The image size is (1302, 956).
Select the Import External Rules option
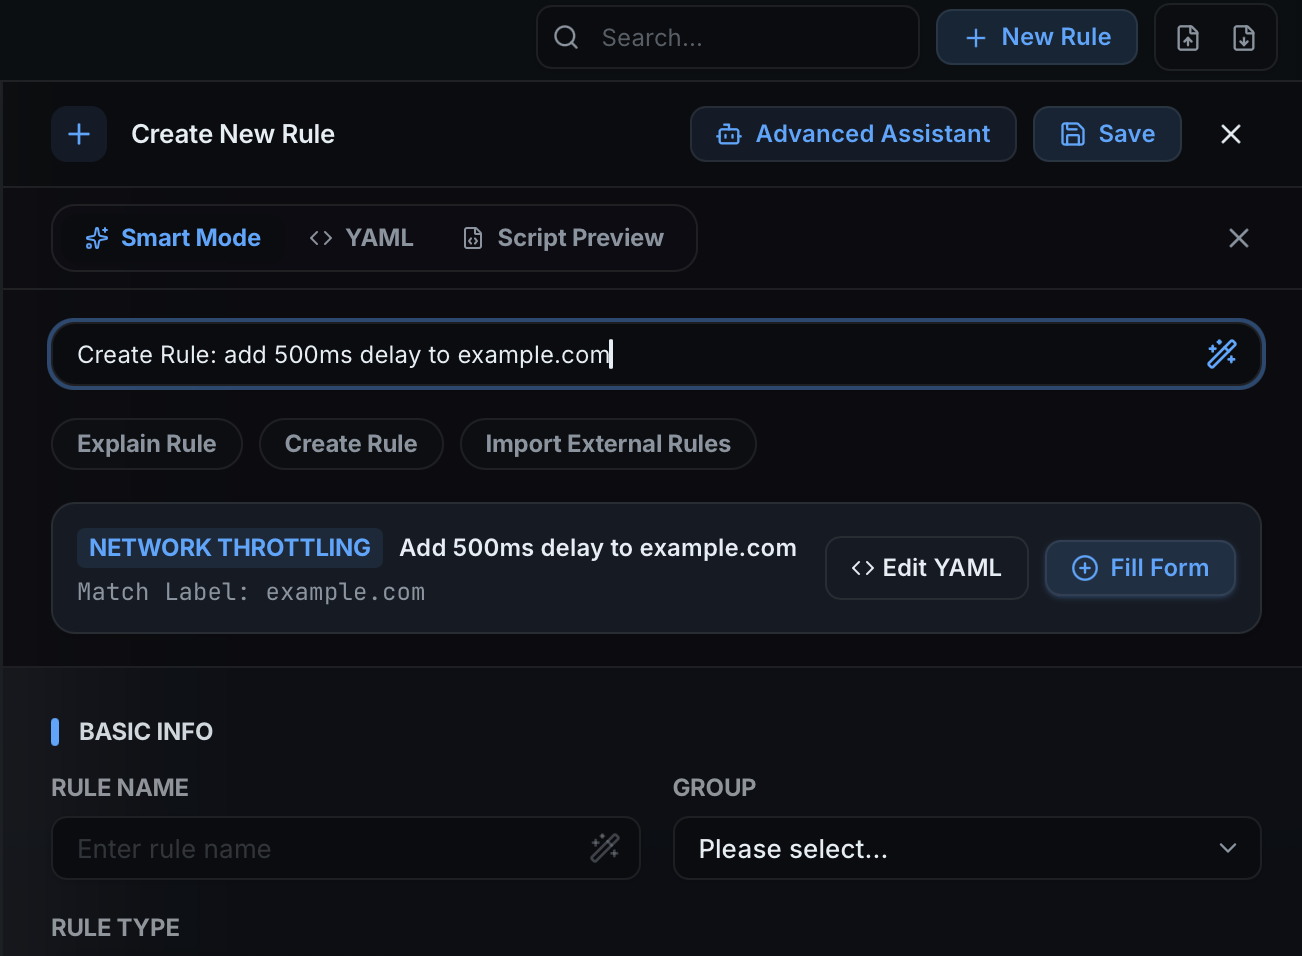tap(607, 443)
